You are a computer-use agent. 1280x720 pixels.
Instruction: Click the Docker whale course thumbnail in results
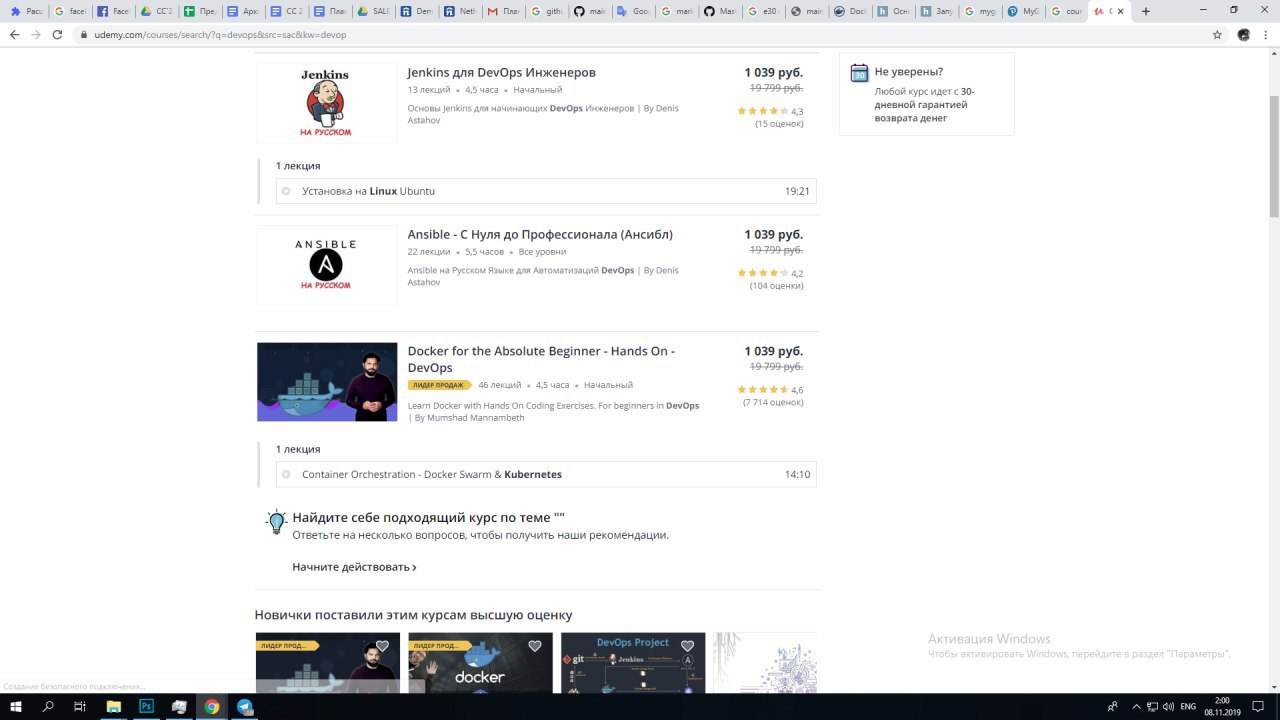327,382
